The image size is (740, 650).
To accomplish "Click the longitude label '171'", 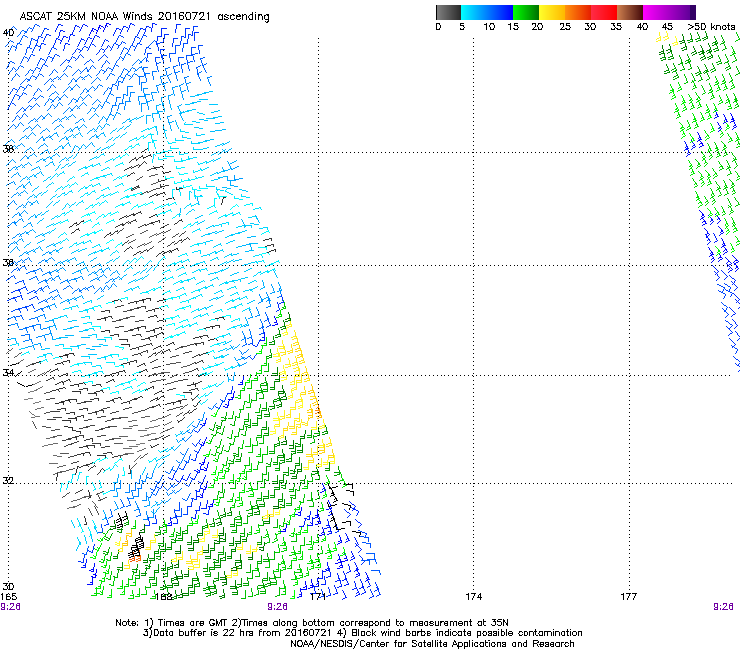I will [318, 597].
